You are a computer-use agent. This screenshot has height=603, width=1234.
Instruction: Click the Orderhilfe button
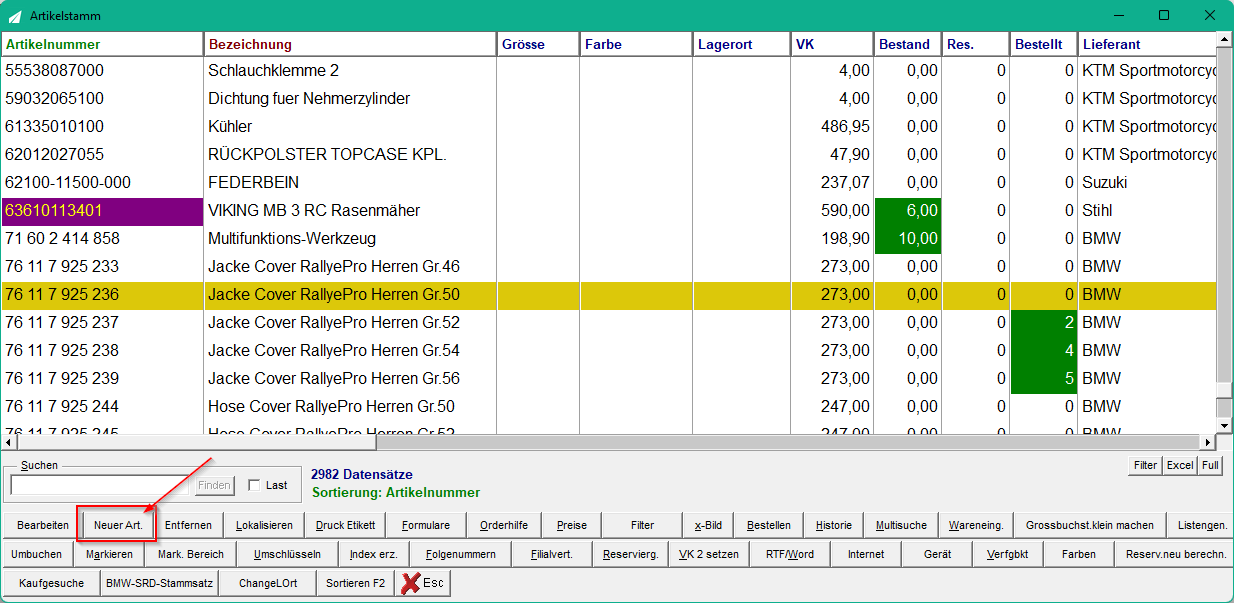505,525
